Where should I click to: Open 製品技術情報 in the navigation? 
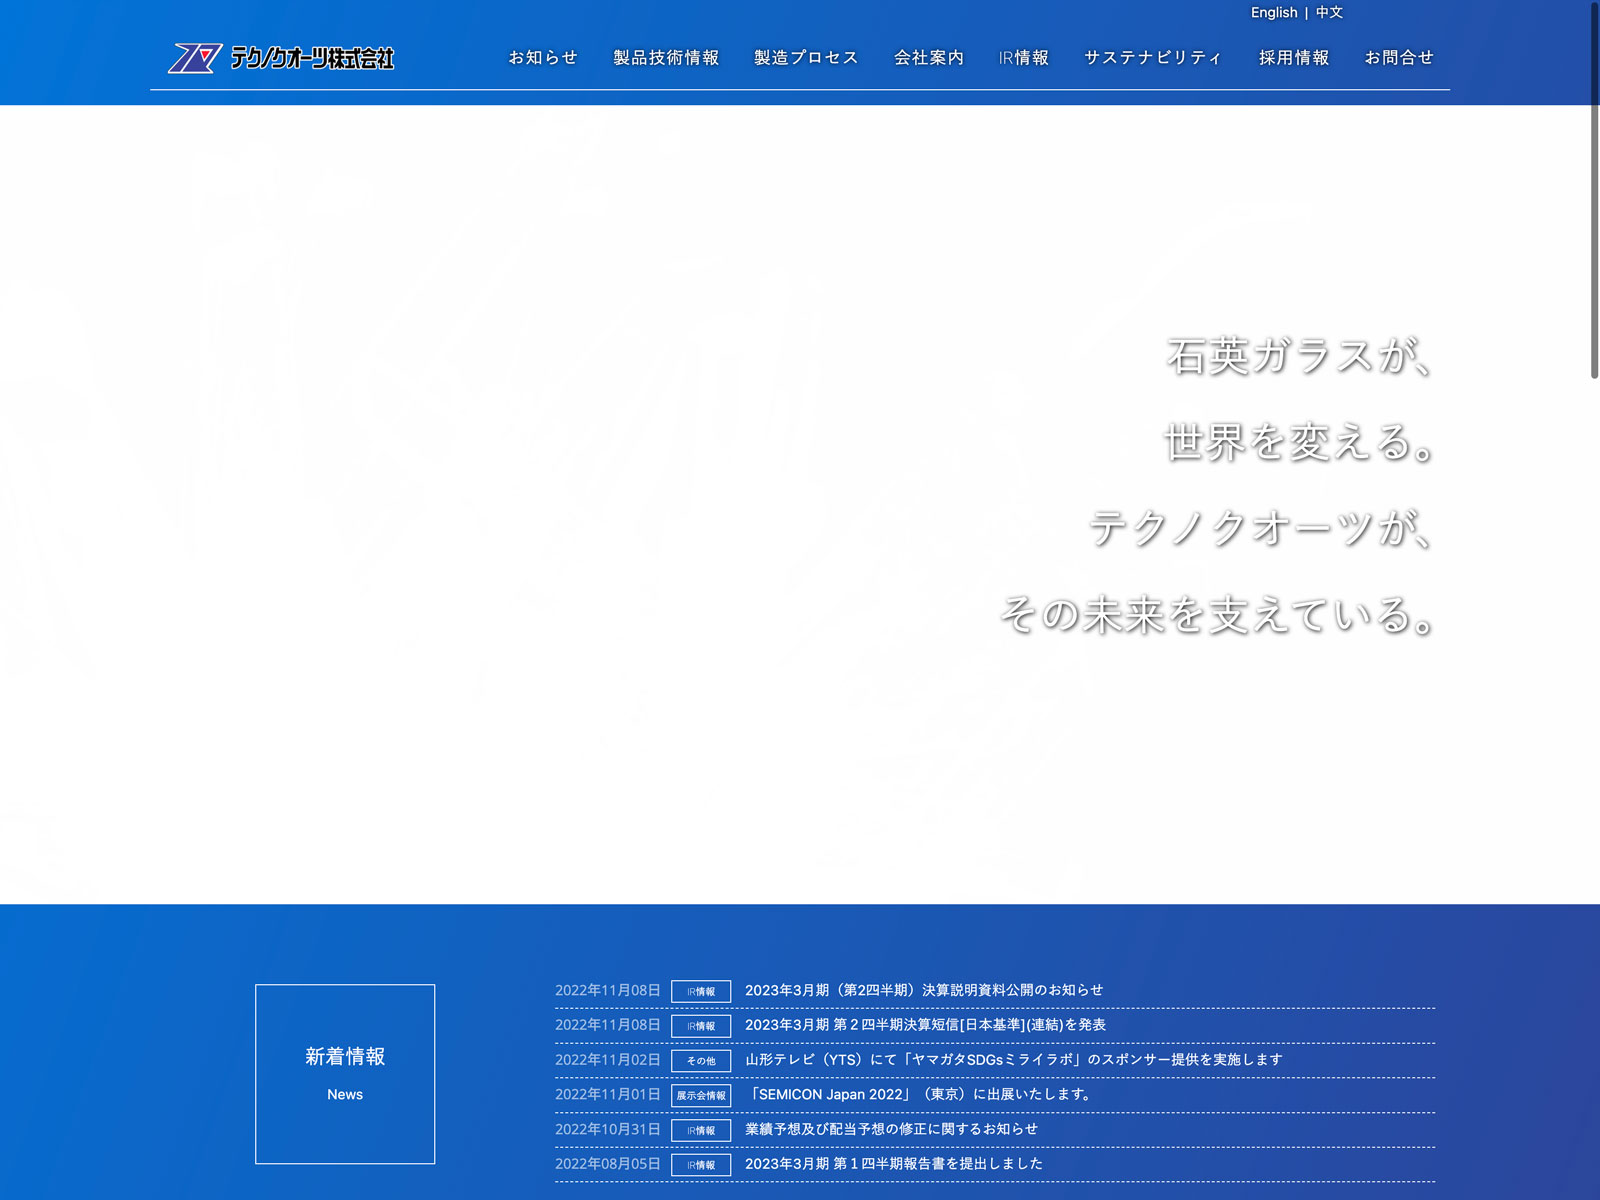tap(666, 58)
